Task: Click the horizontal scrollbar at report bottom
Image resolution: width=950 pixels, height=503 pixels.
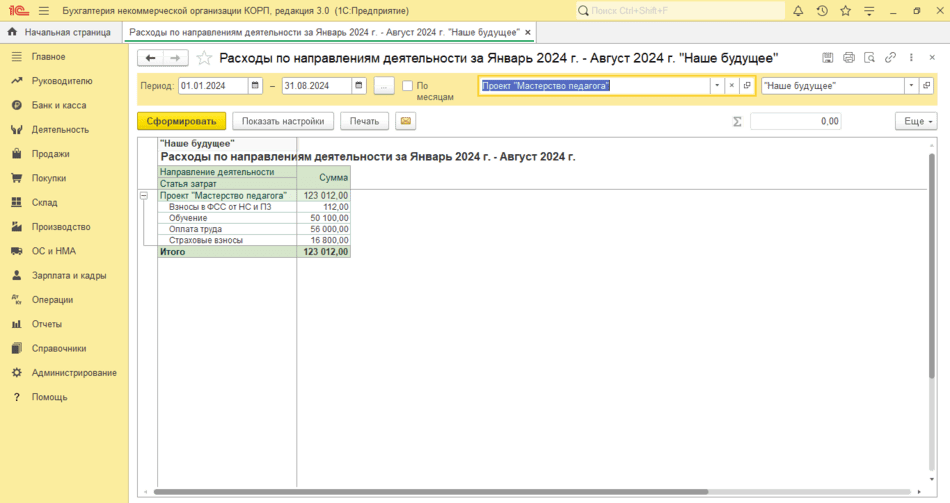Action: point(530,492)
